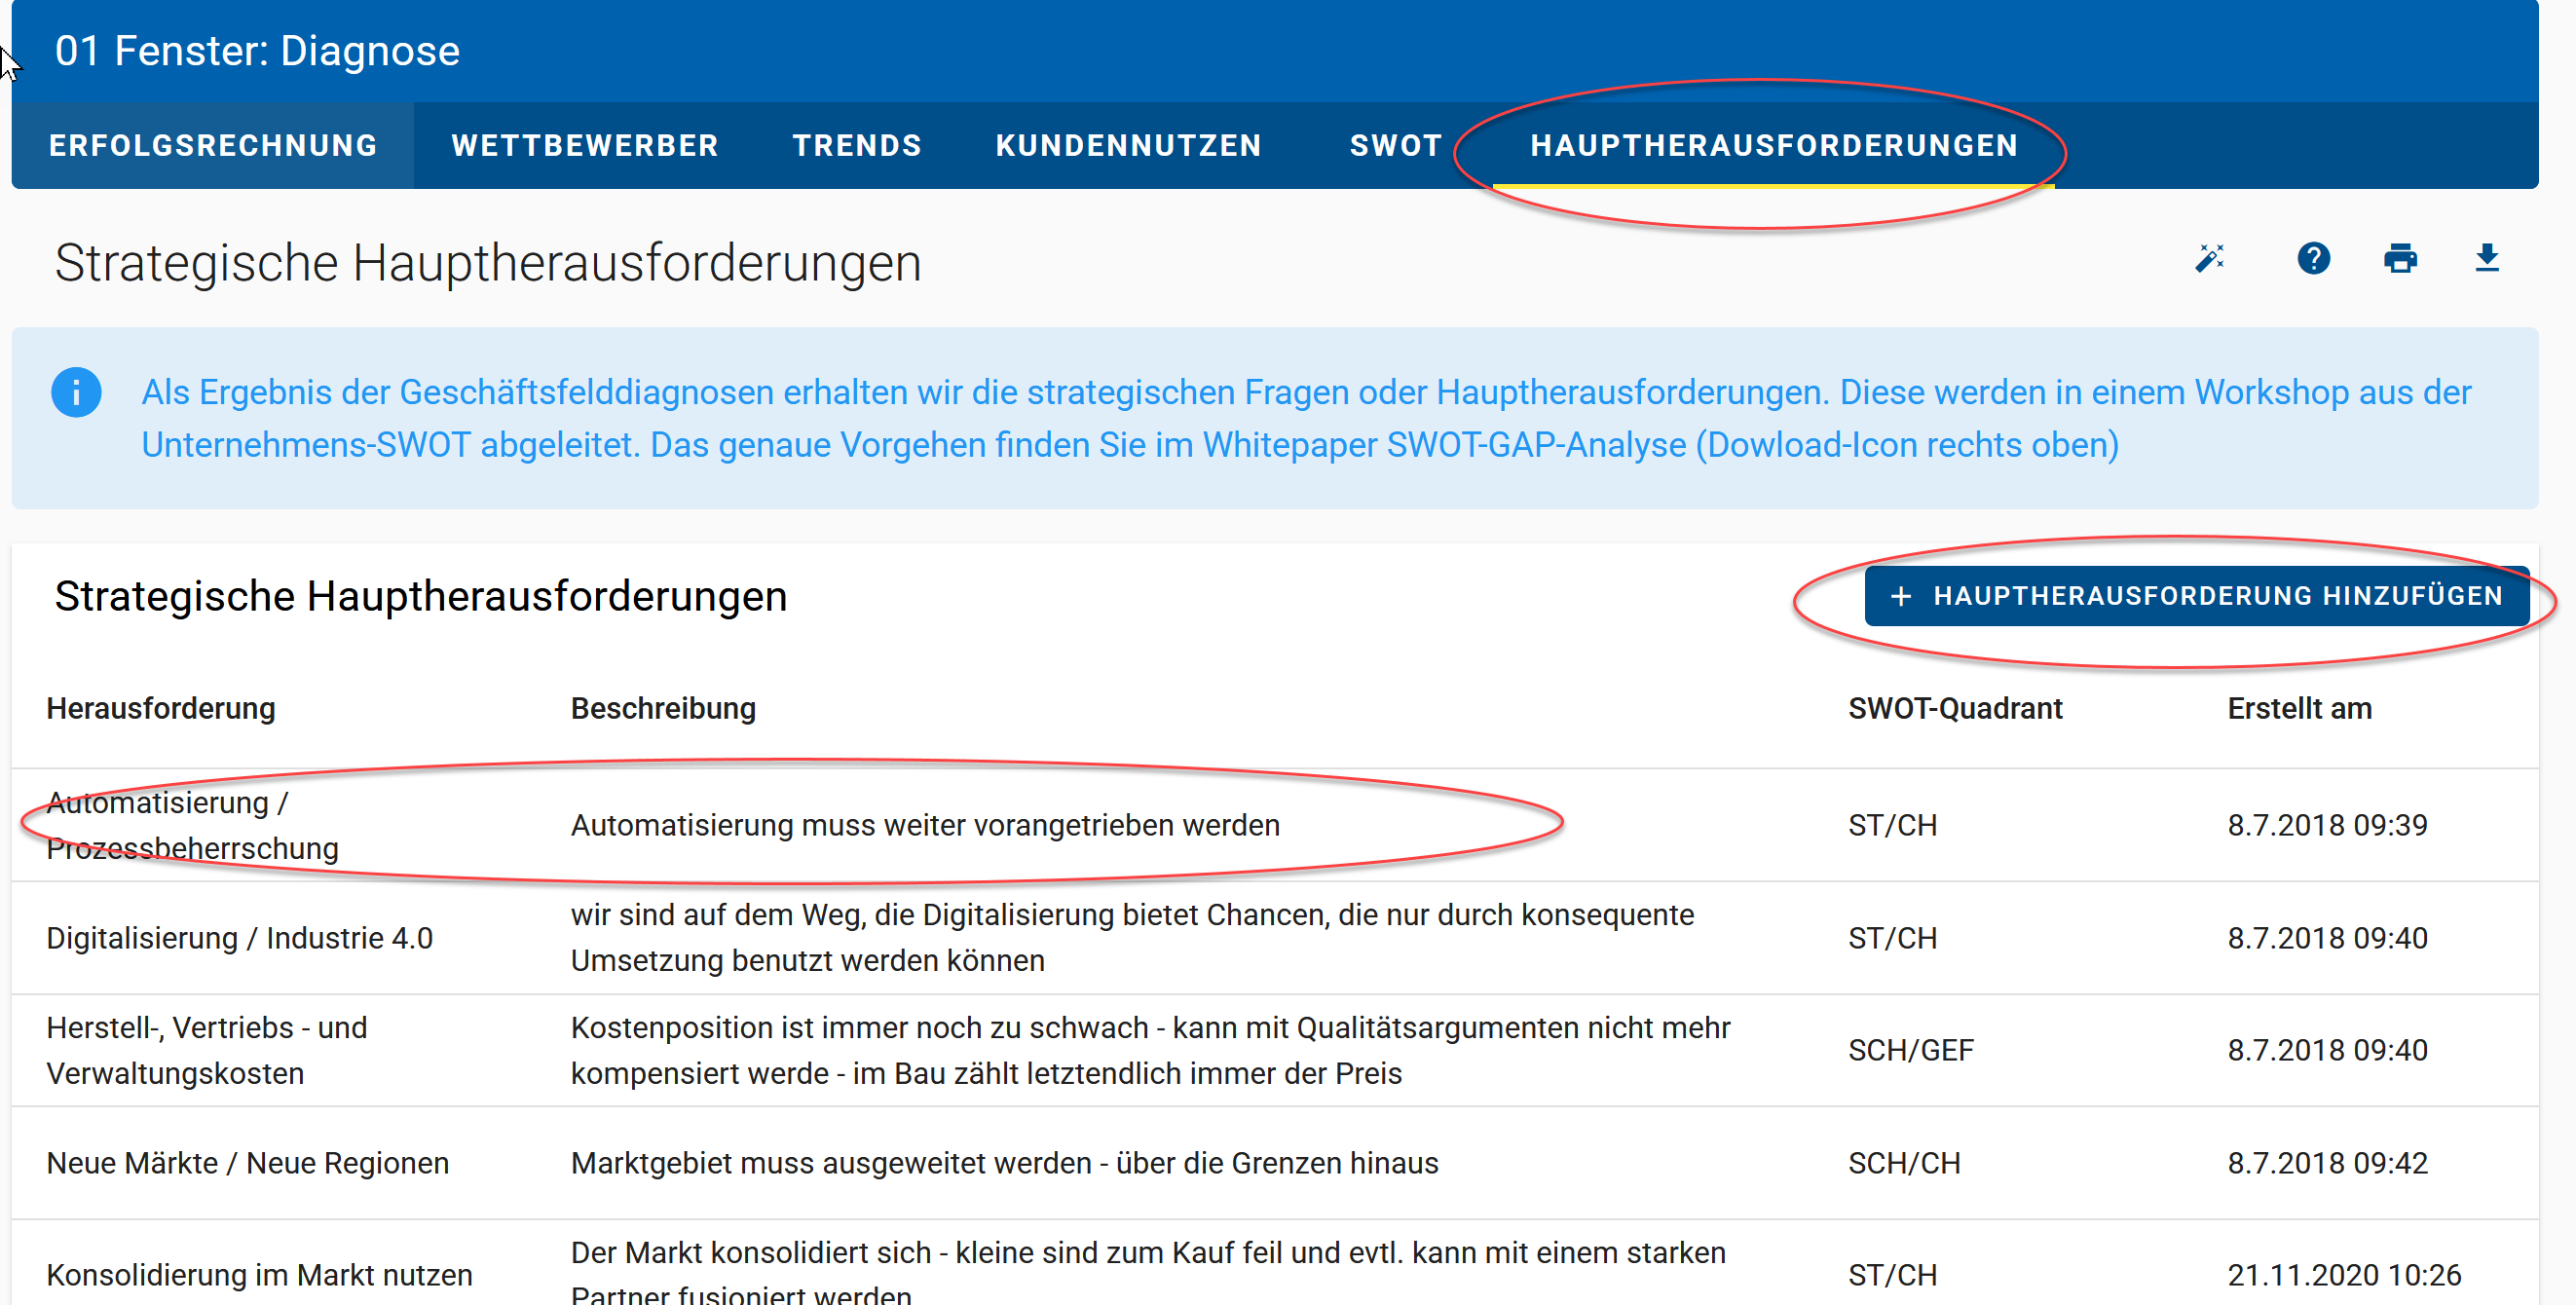The width and height of the screenshot is (2576, 1305).
Task: Select SCH/CH quadrant cell
Action: coord(1903,1163)
